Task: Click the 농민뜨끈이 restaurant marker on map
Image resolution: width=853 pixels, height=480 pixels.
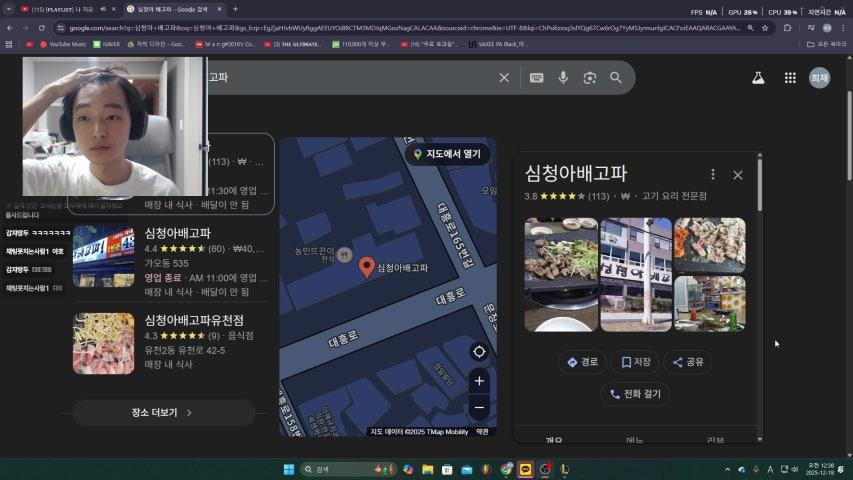Action: pyautogui.click(x=344, y=254)
